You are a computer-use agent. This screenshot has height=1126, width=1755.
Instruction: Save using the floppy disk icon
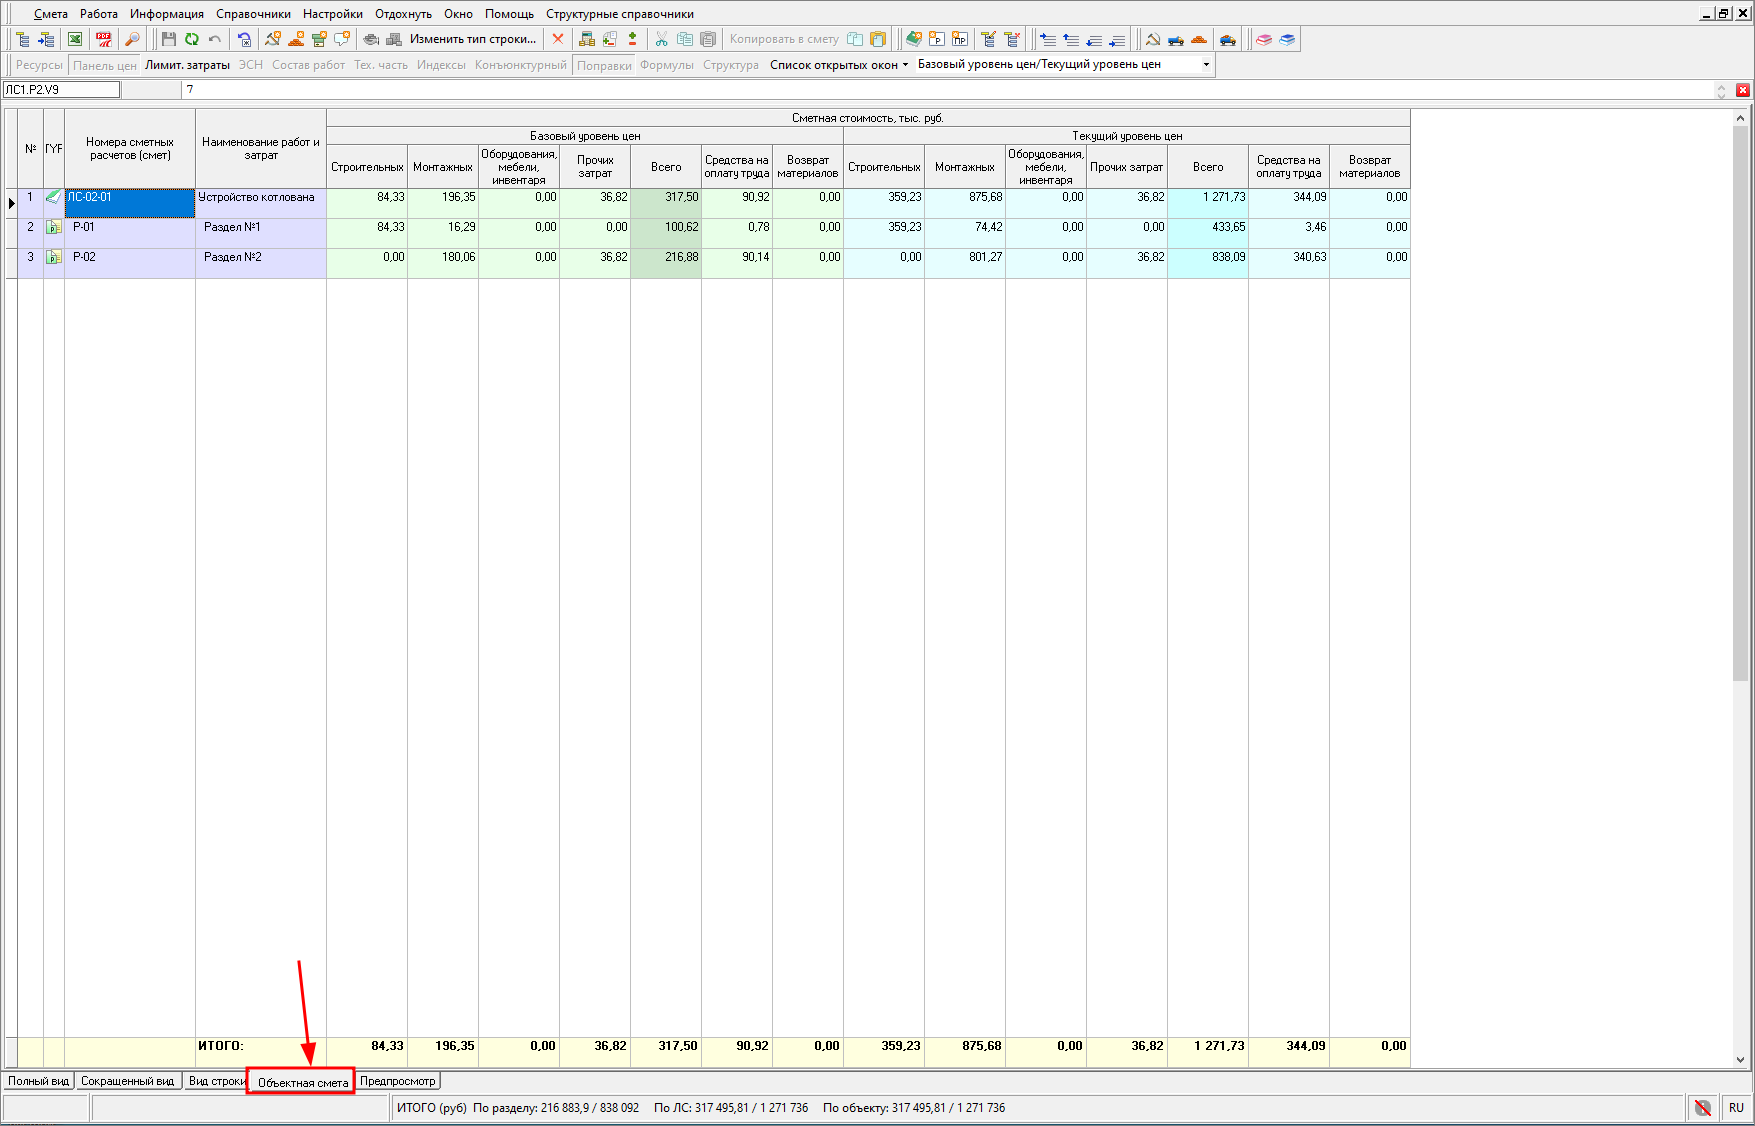(x=168, y=39)
